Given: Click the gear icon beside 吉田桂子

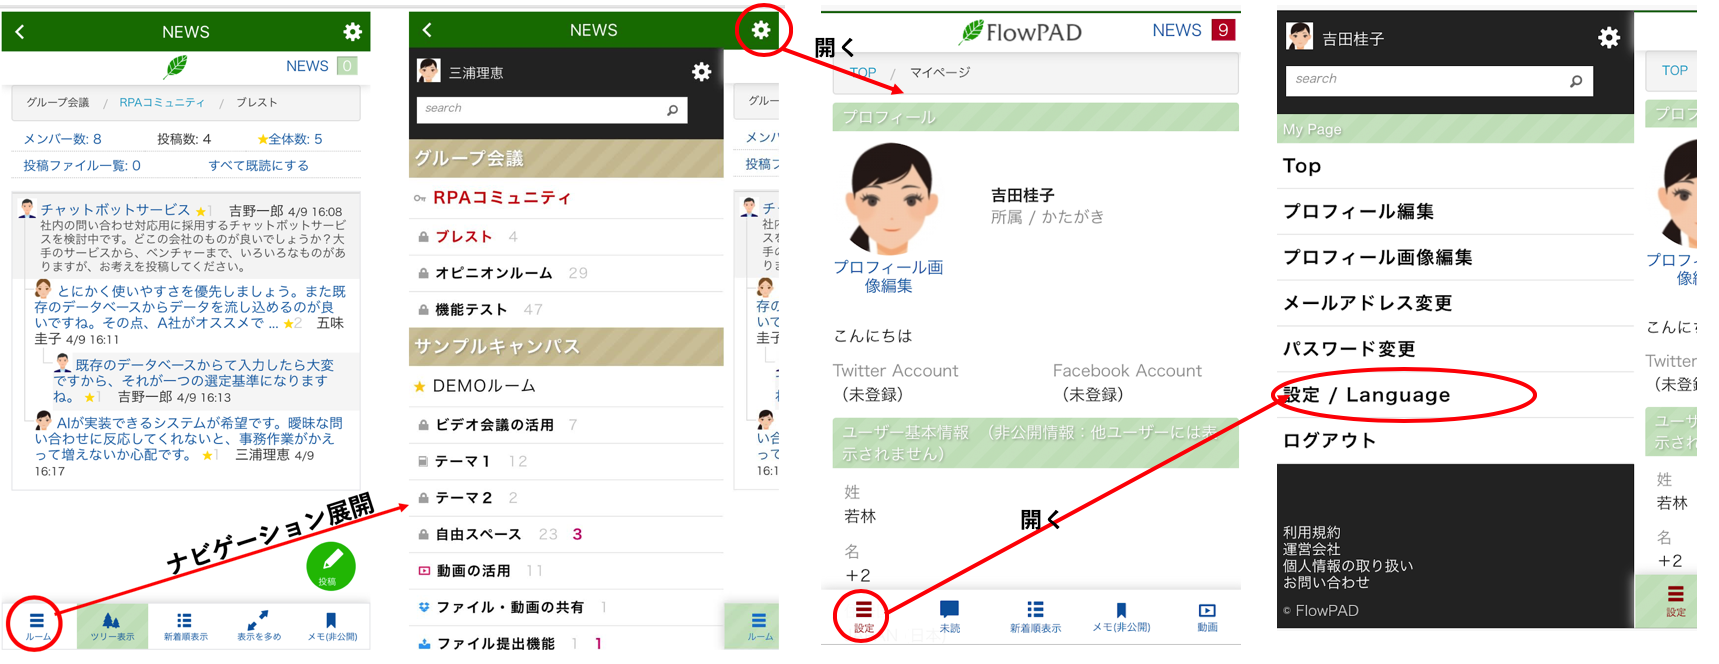Looking at the screenshot, I should point(1608,38).
